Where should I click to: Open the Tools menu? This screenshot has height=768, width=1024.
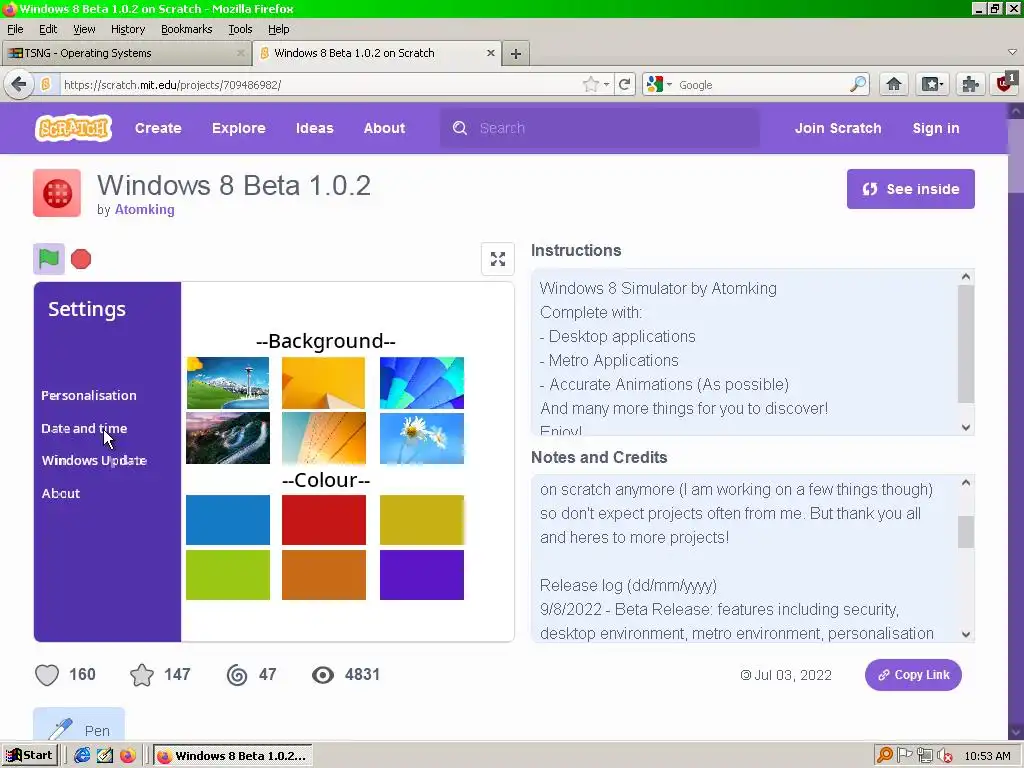(x=240, y=29)
